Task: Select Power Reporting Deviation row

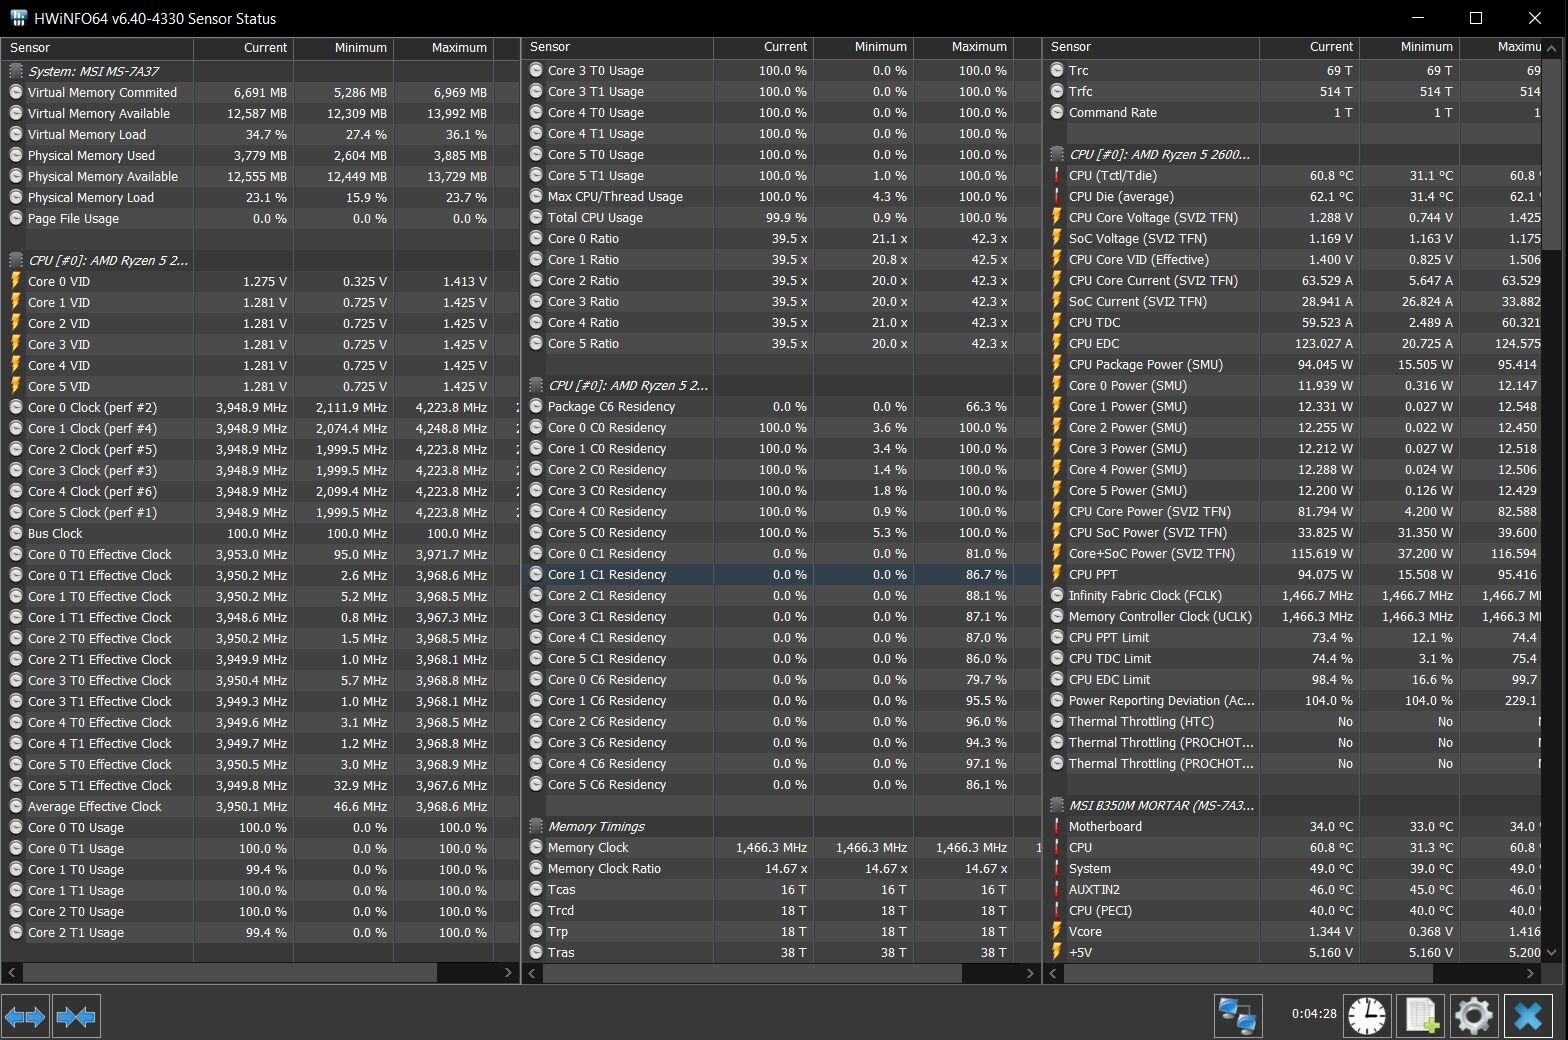Action: click(1293, 700)
